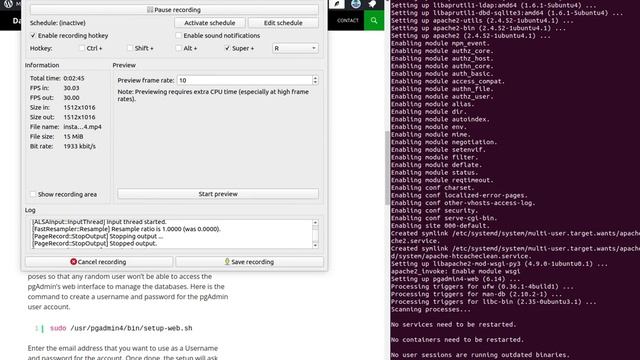Click terminal line 'Setting up pgadmin4-web (6.14)'
Screen dimensions: 640x360
tap(456, 279)
